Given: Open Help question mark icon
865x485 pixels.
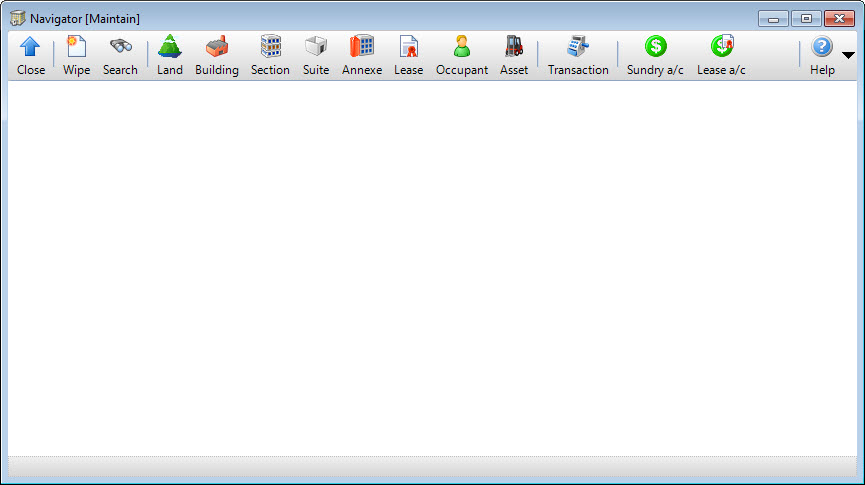Looking at the screenshot, I should [822, 46].
